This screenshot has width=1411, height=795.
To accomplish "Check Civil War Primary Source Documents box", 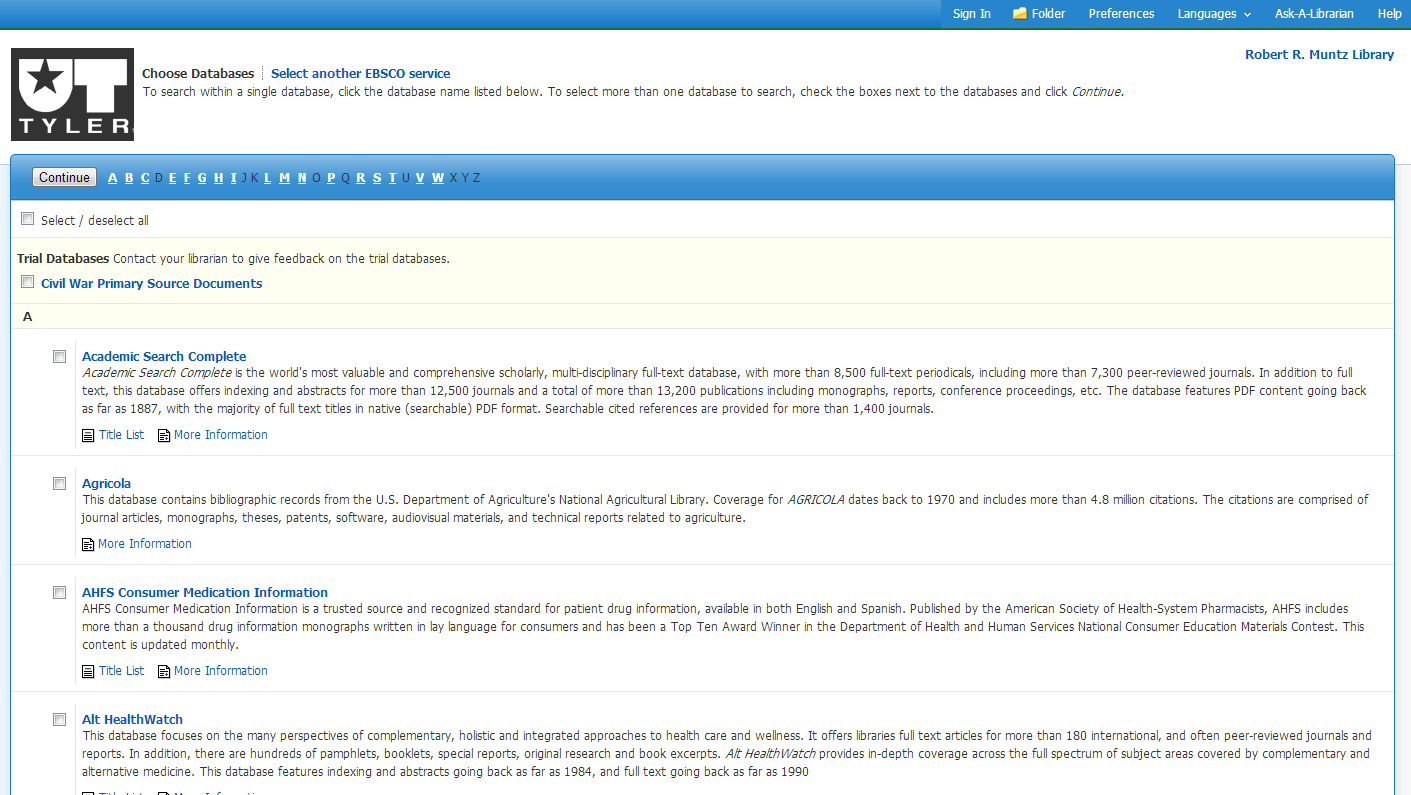I will [28, 282].
